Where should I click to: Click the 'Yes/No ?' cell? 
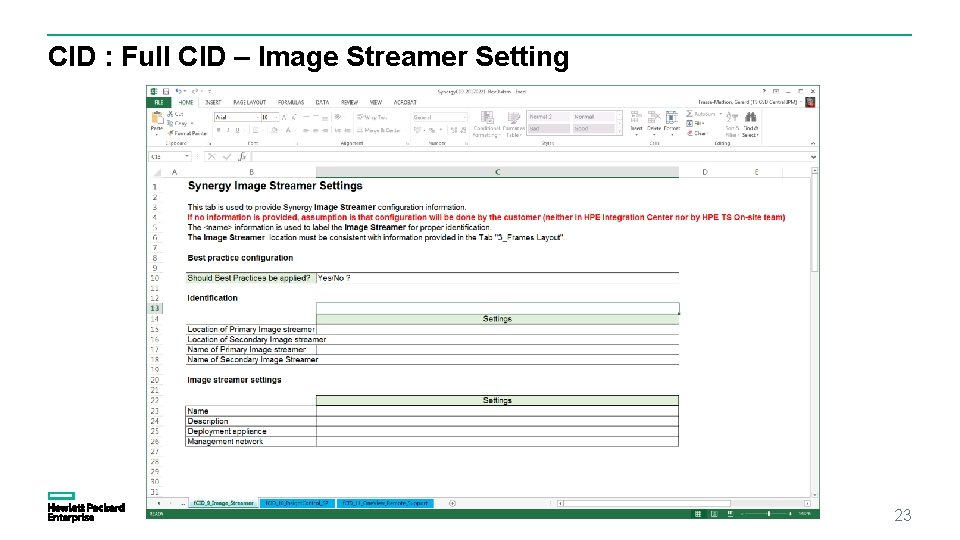pyautogui.click(x=497, y=278)
